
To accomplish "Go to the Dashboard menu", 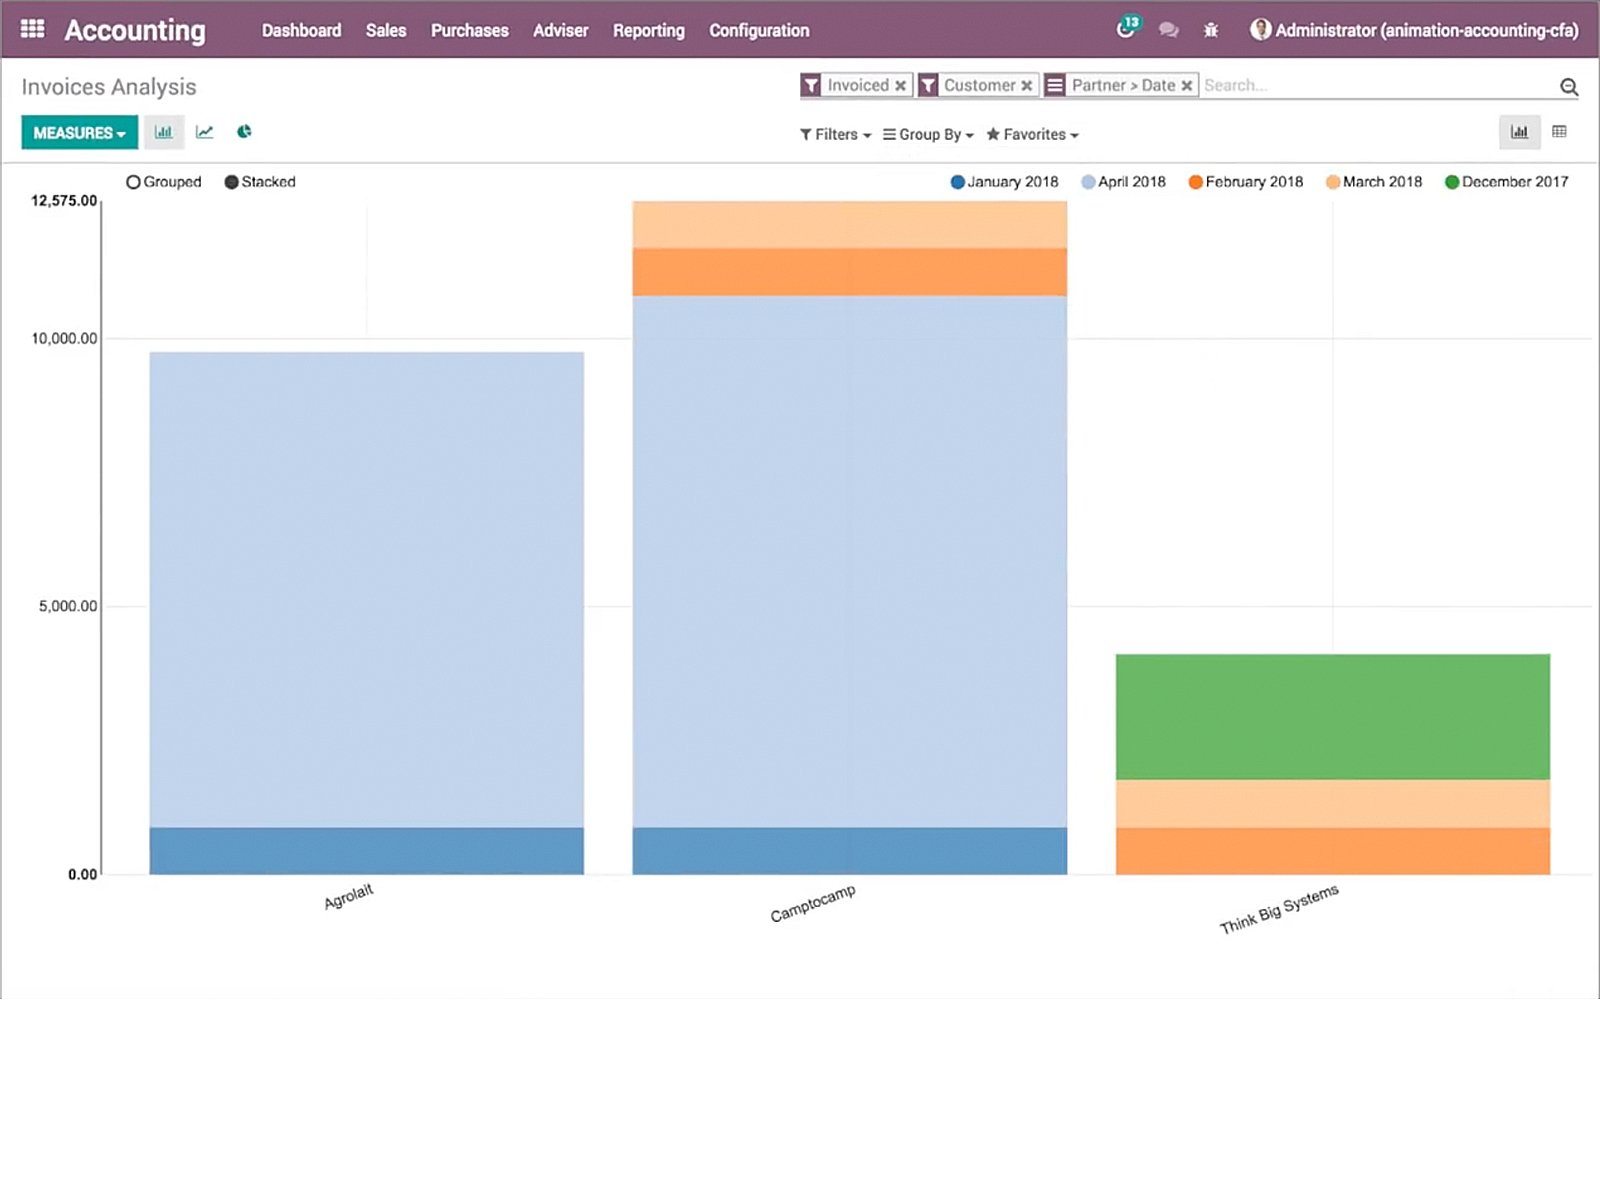I will coord(300,31).
